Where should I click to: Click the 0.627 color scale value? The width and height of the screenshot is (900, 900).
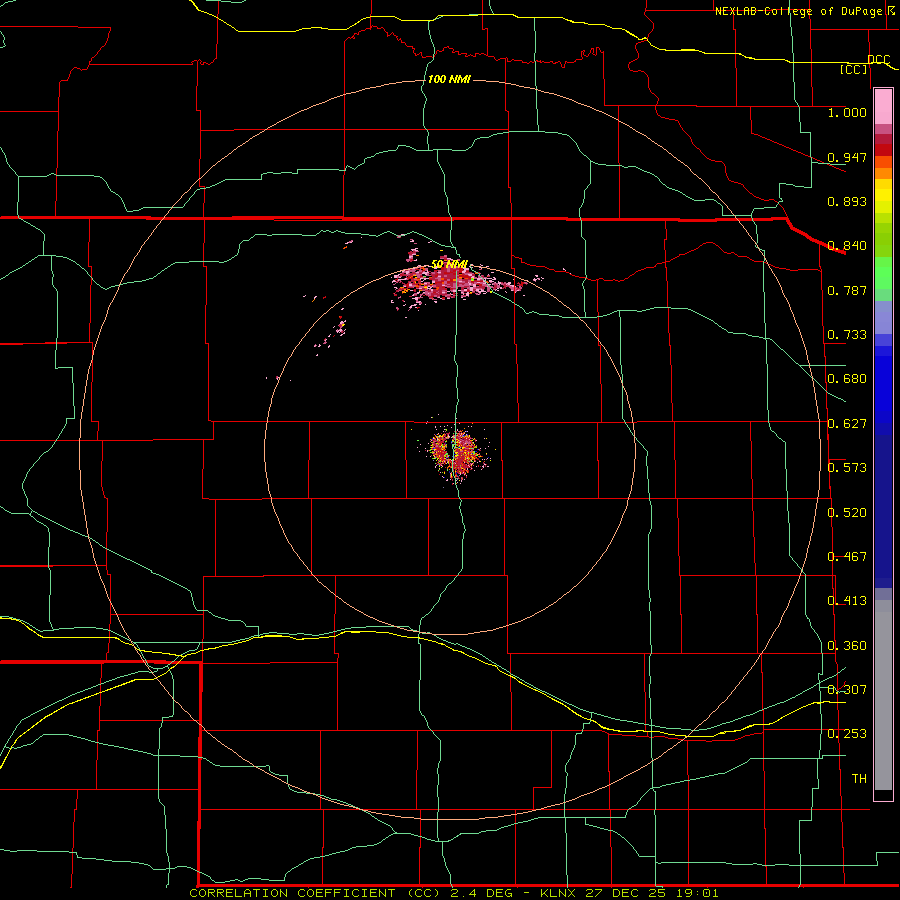click(x=847, y=424)
